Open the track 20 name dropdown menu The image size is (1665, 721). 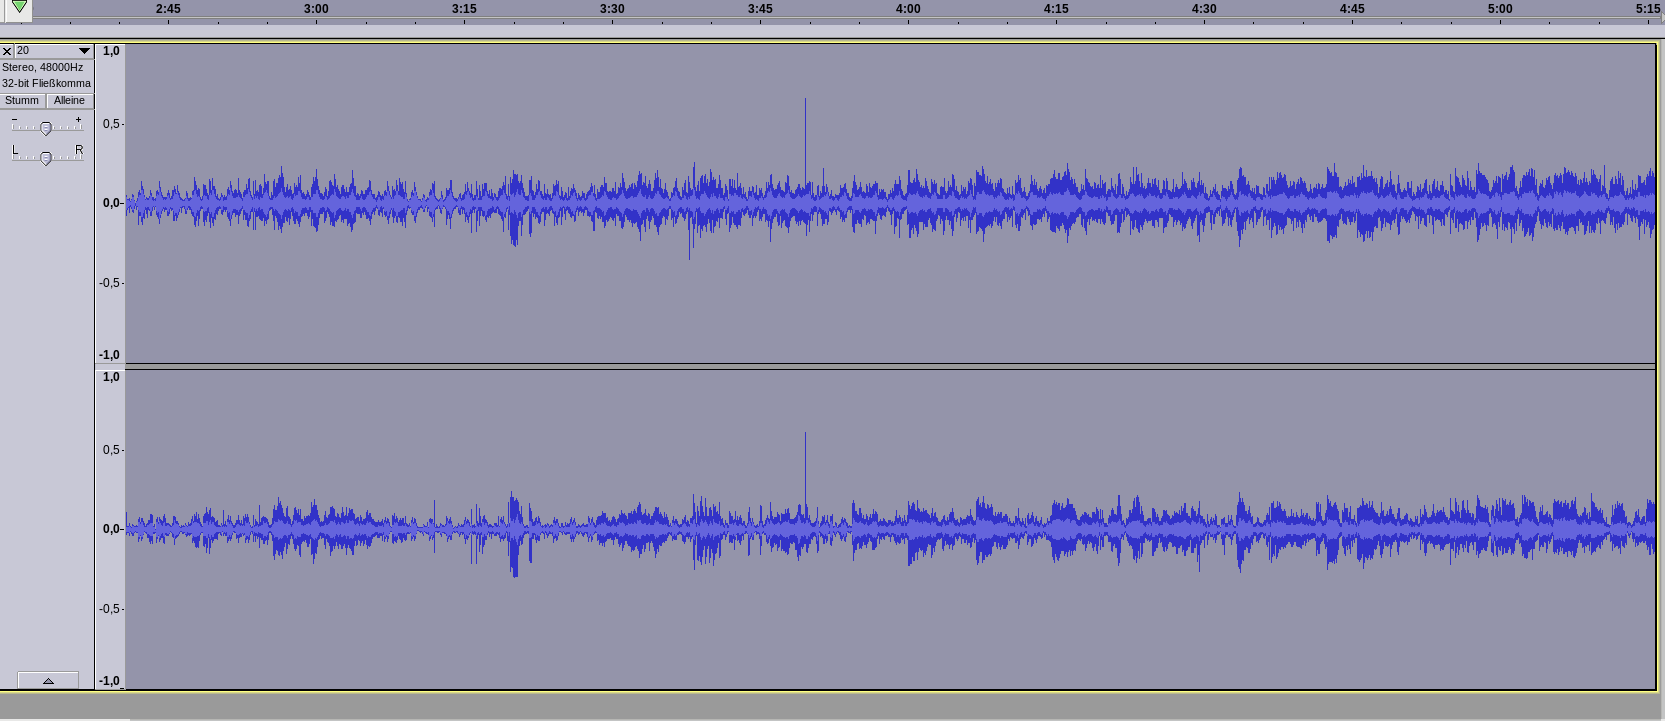pos(54,51)
